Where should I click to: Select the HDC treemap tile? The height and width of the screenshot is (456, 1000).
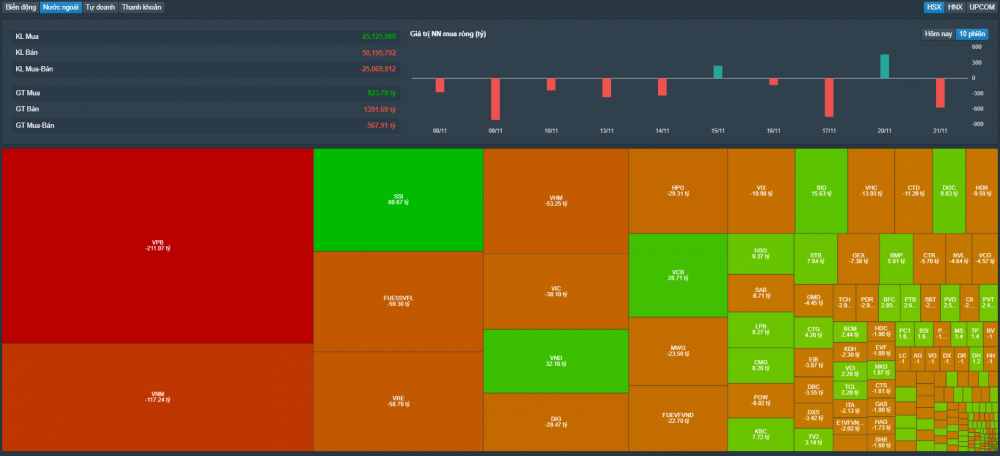point(881,331)
